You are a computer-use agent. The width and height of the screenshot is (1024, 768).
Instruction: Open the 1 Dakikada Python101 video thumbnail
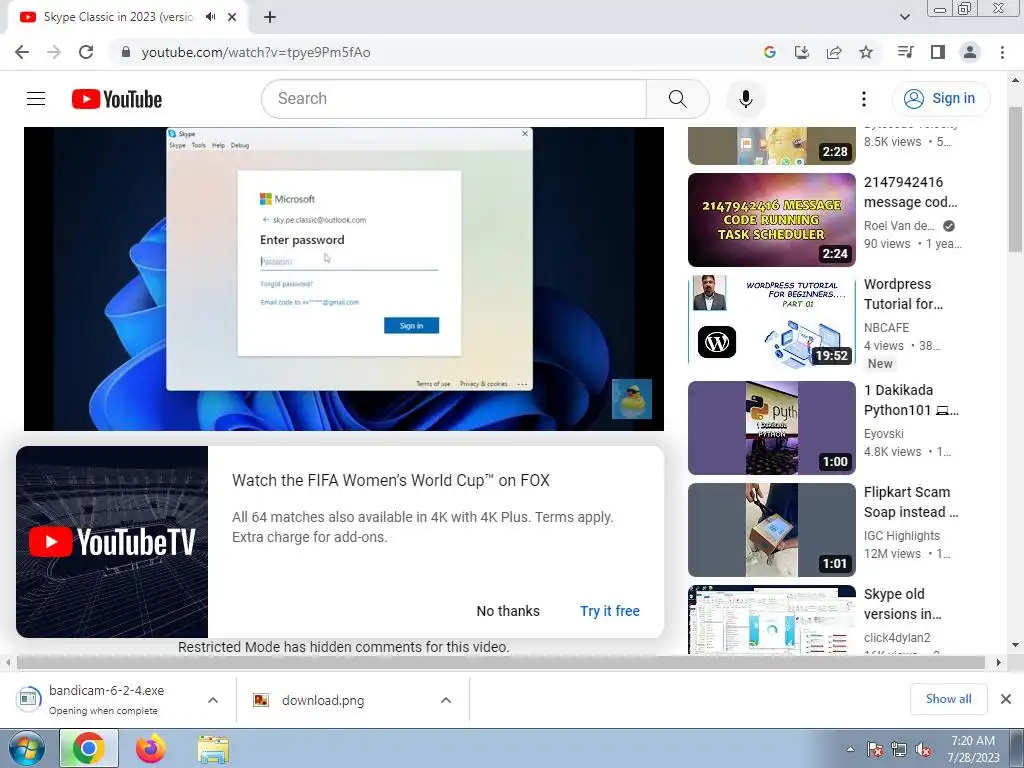point(771,428)
